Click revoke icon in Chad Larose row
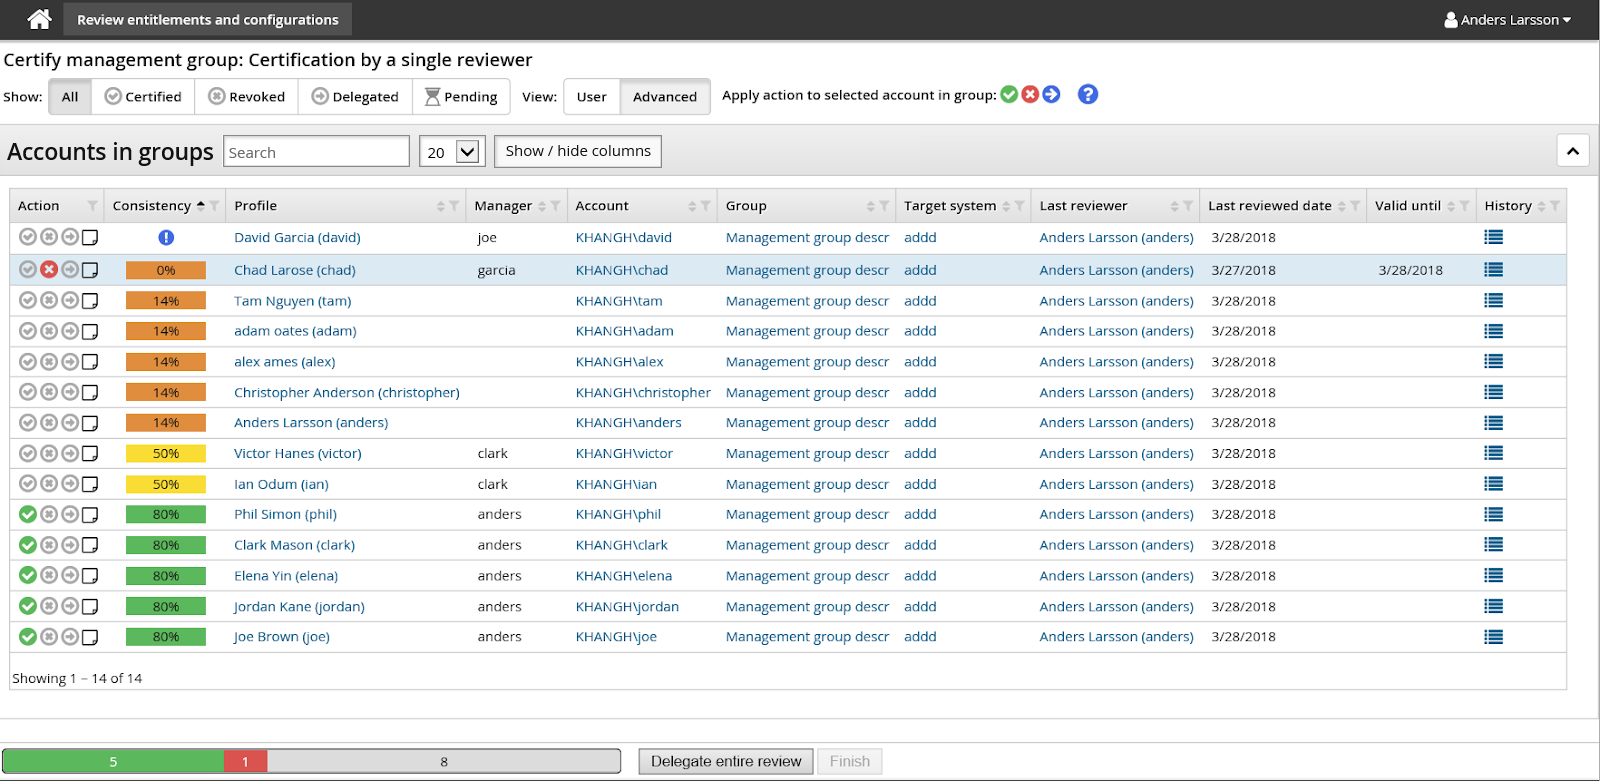 (x=49, y=269)
